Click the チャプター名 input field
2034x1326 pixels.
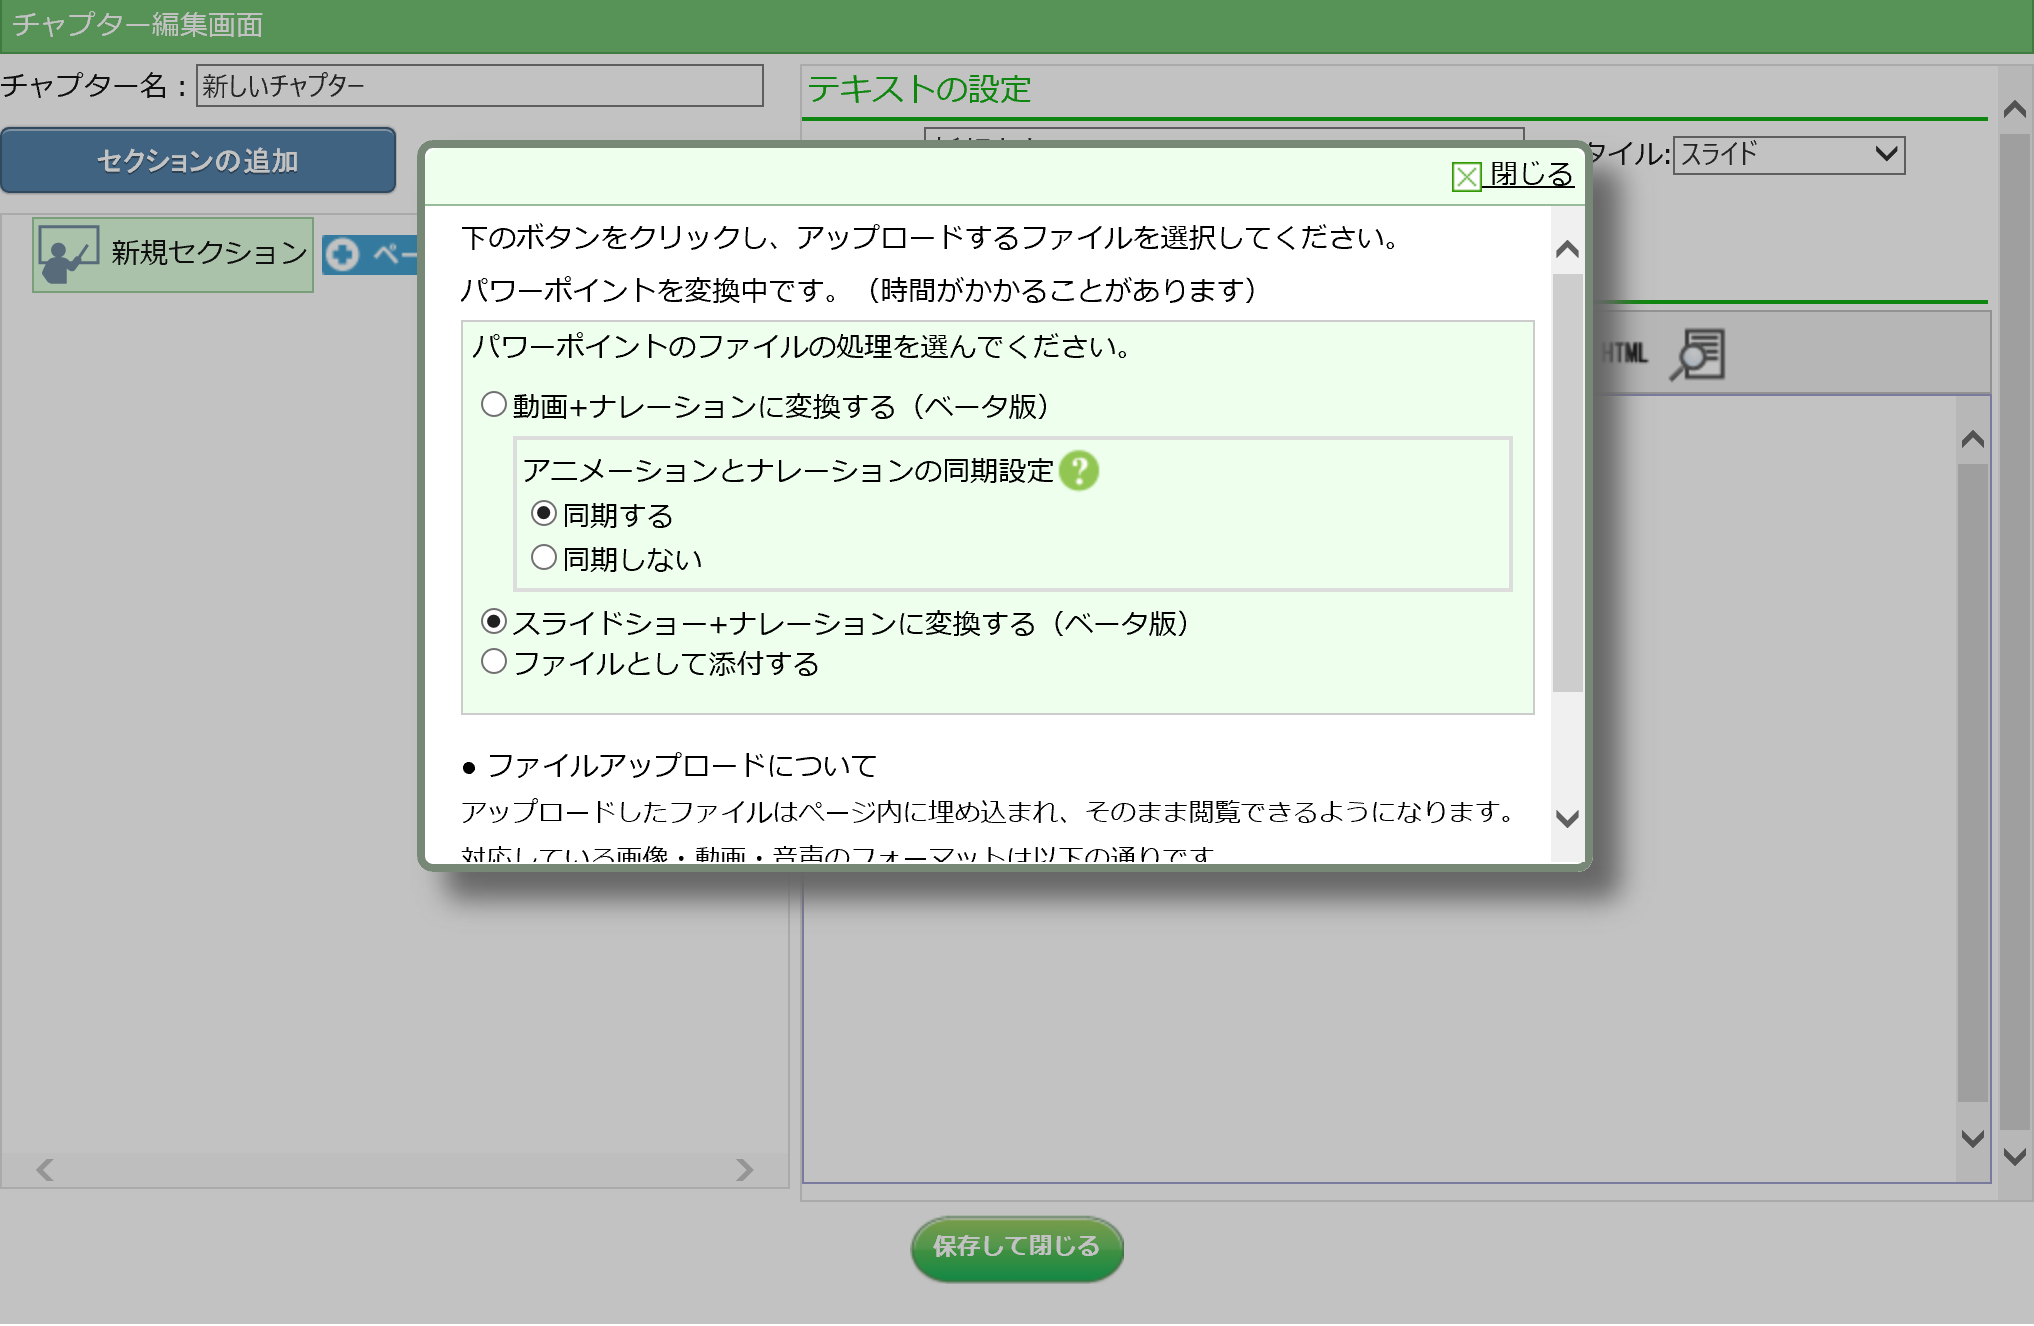click(x=480, y=86)
